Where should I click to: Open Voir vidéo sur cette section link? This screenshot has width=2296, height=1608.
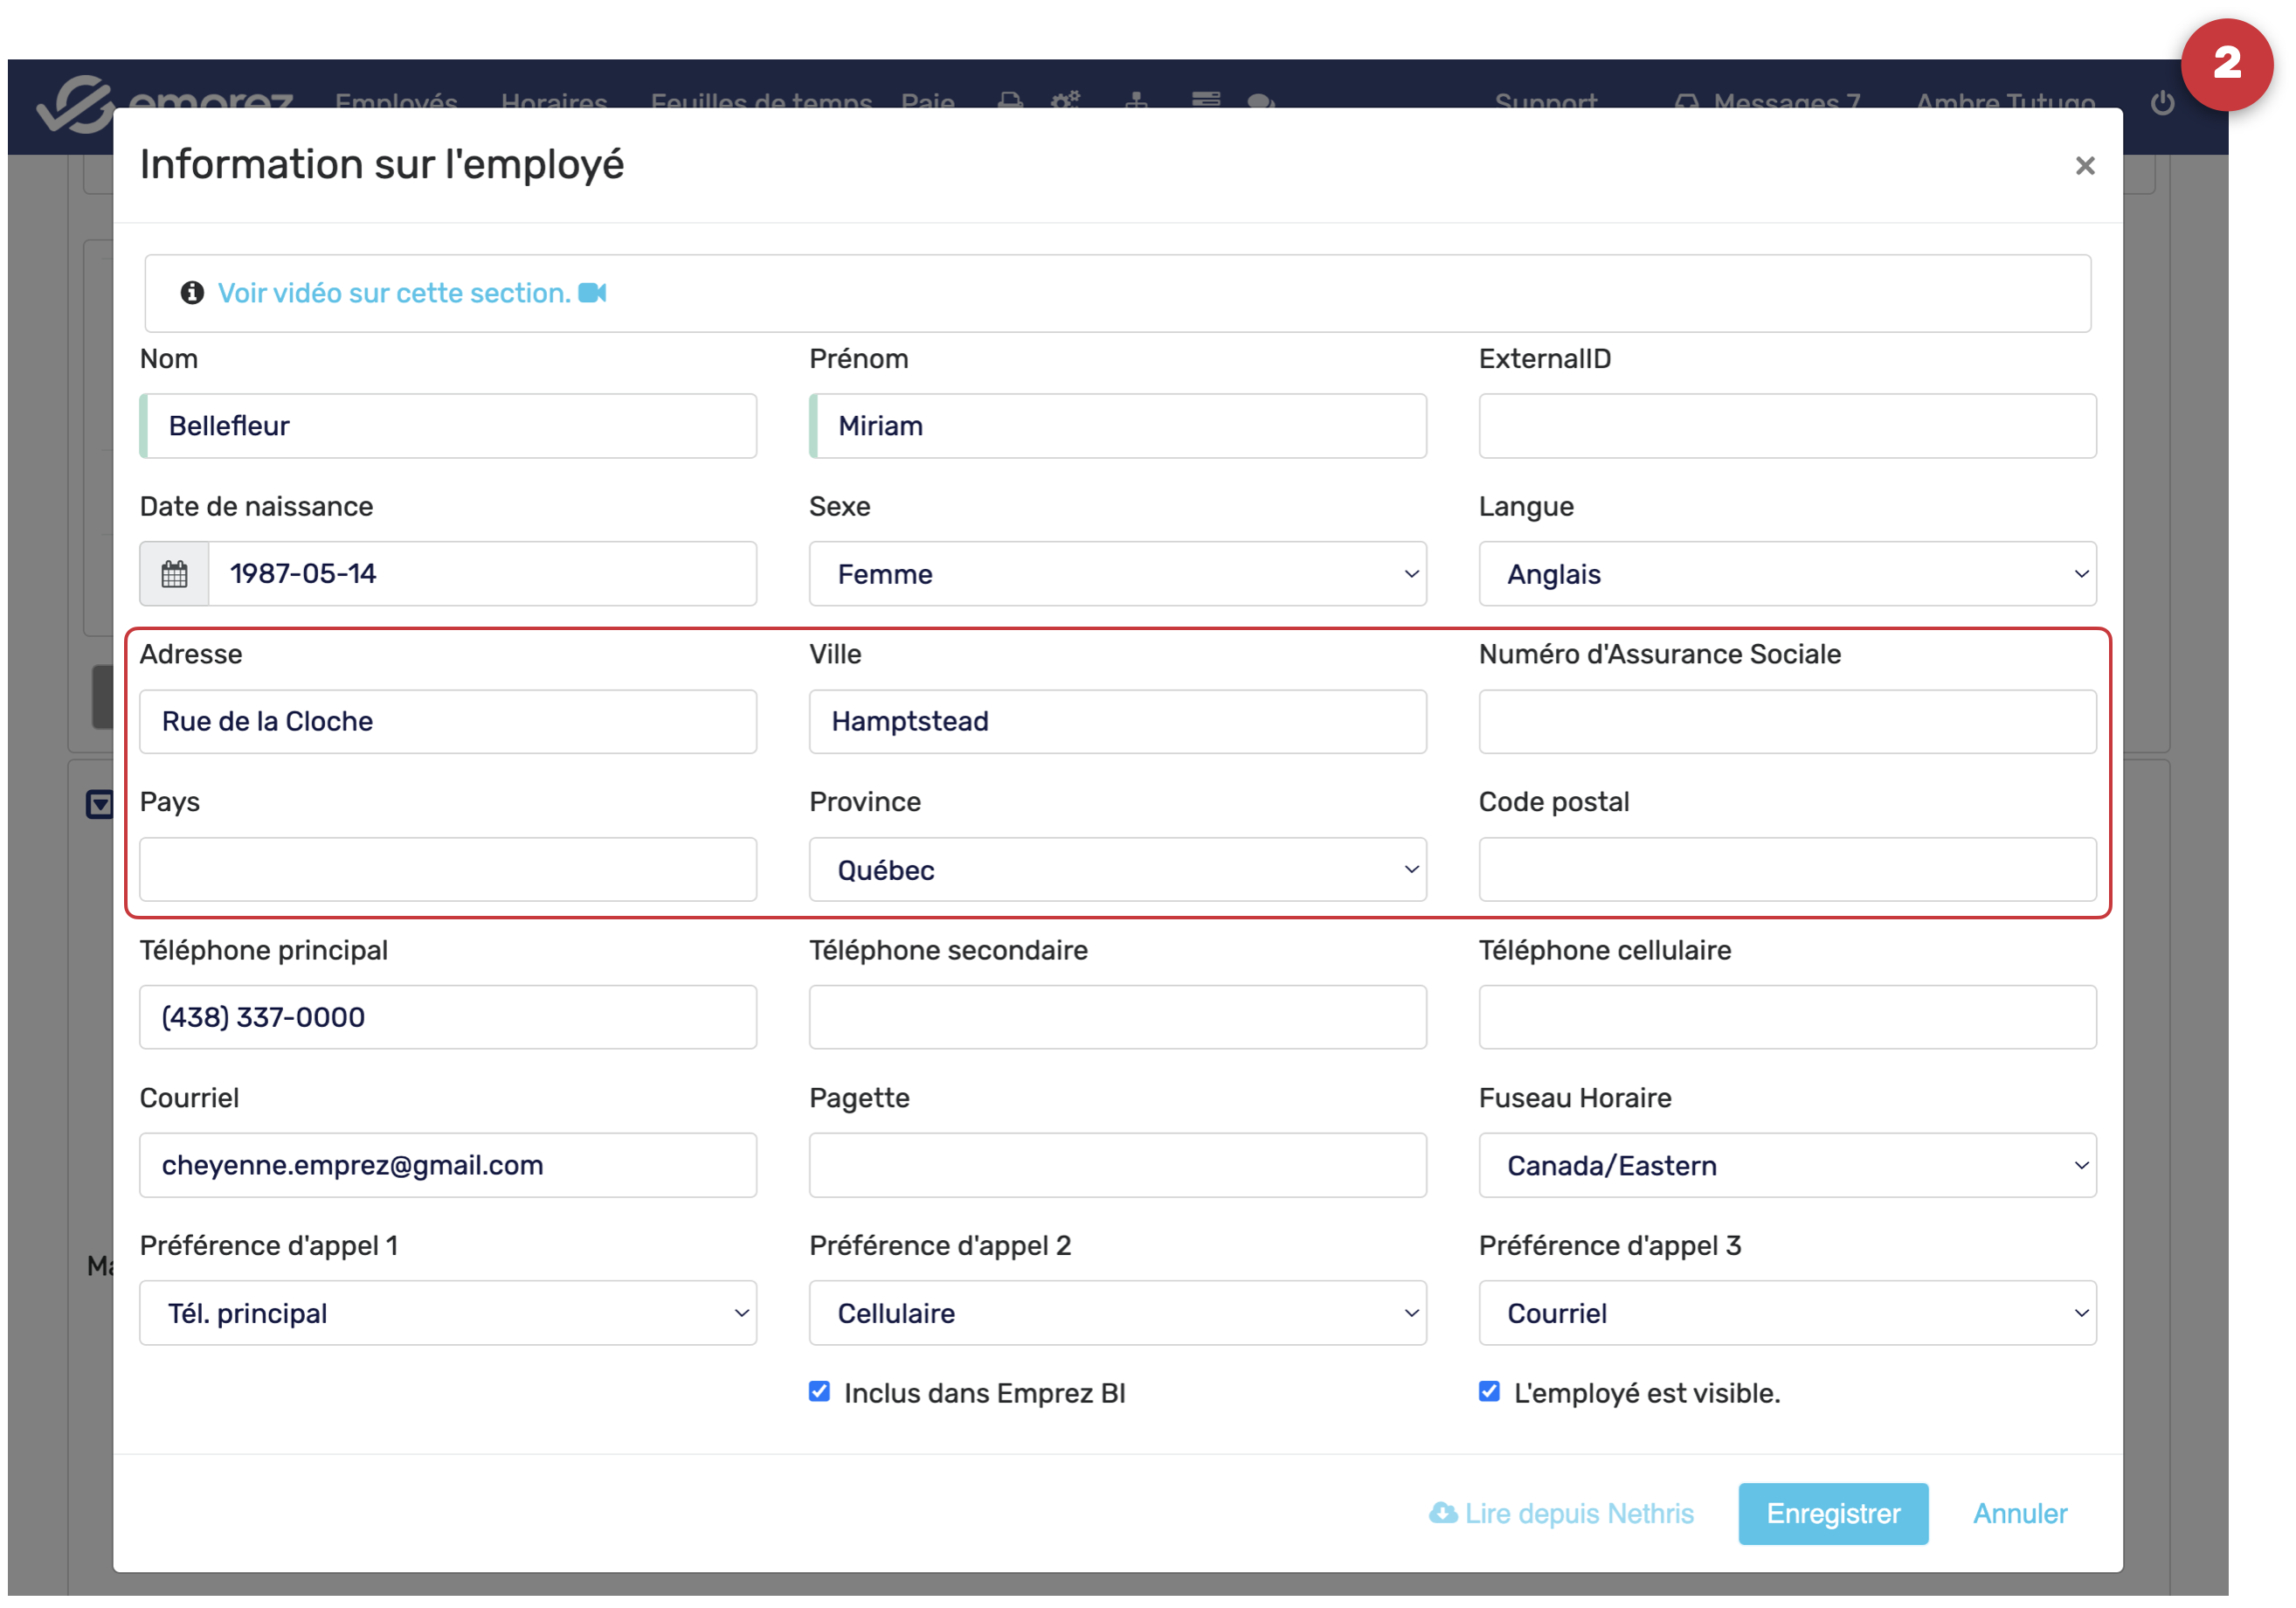394,293
